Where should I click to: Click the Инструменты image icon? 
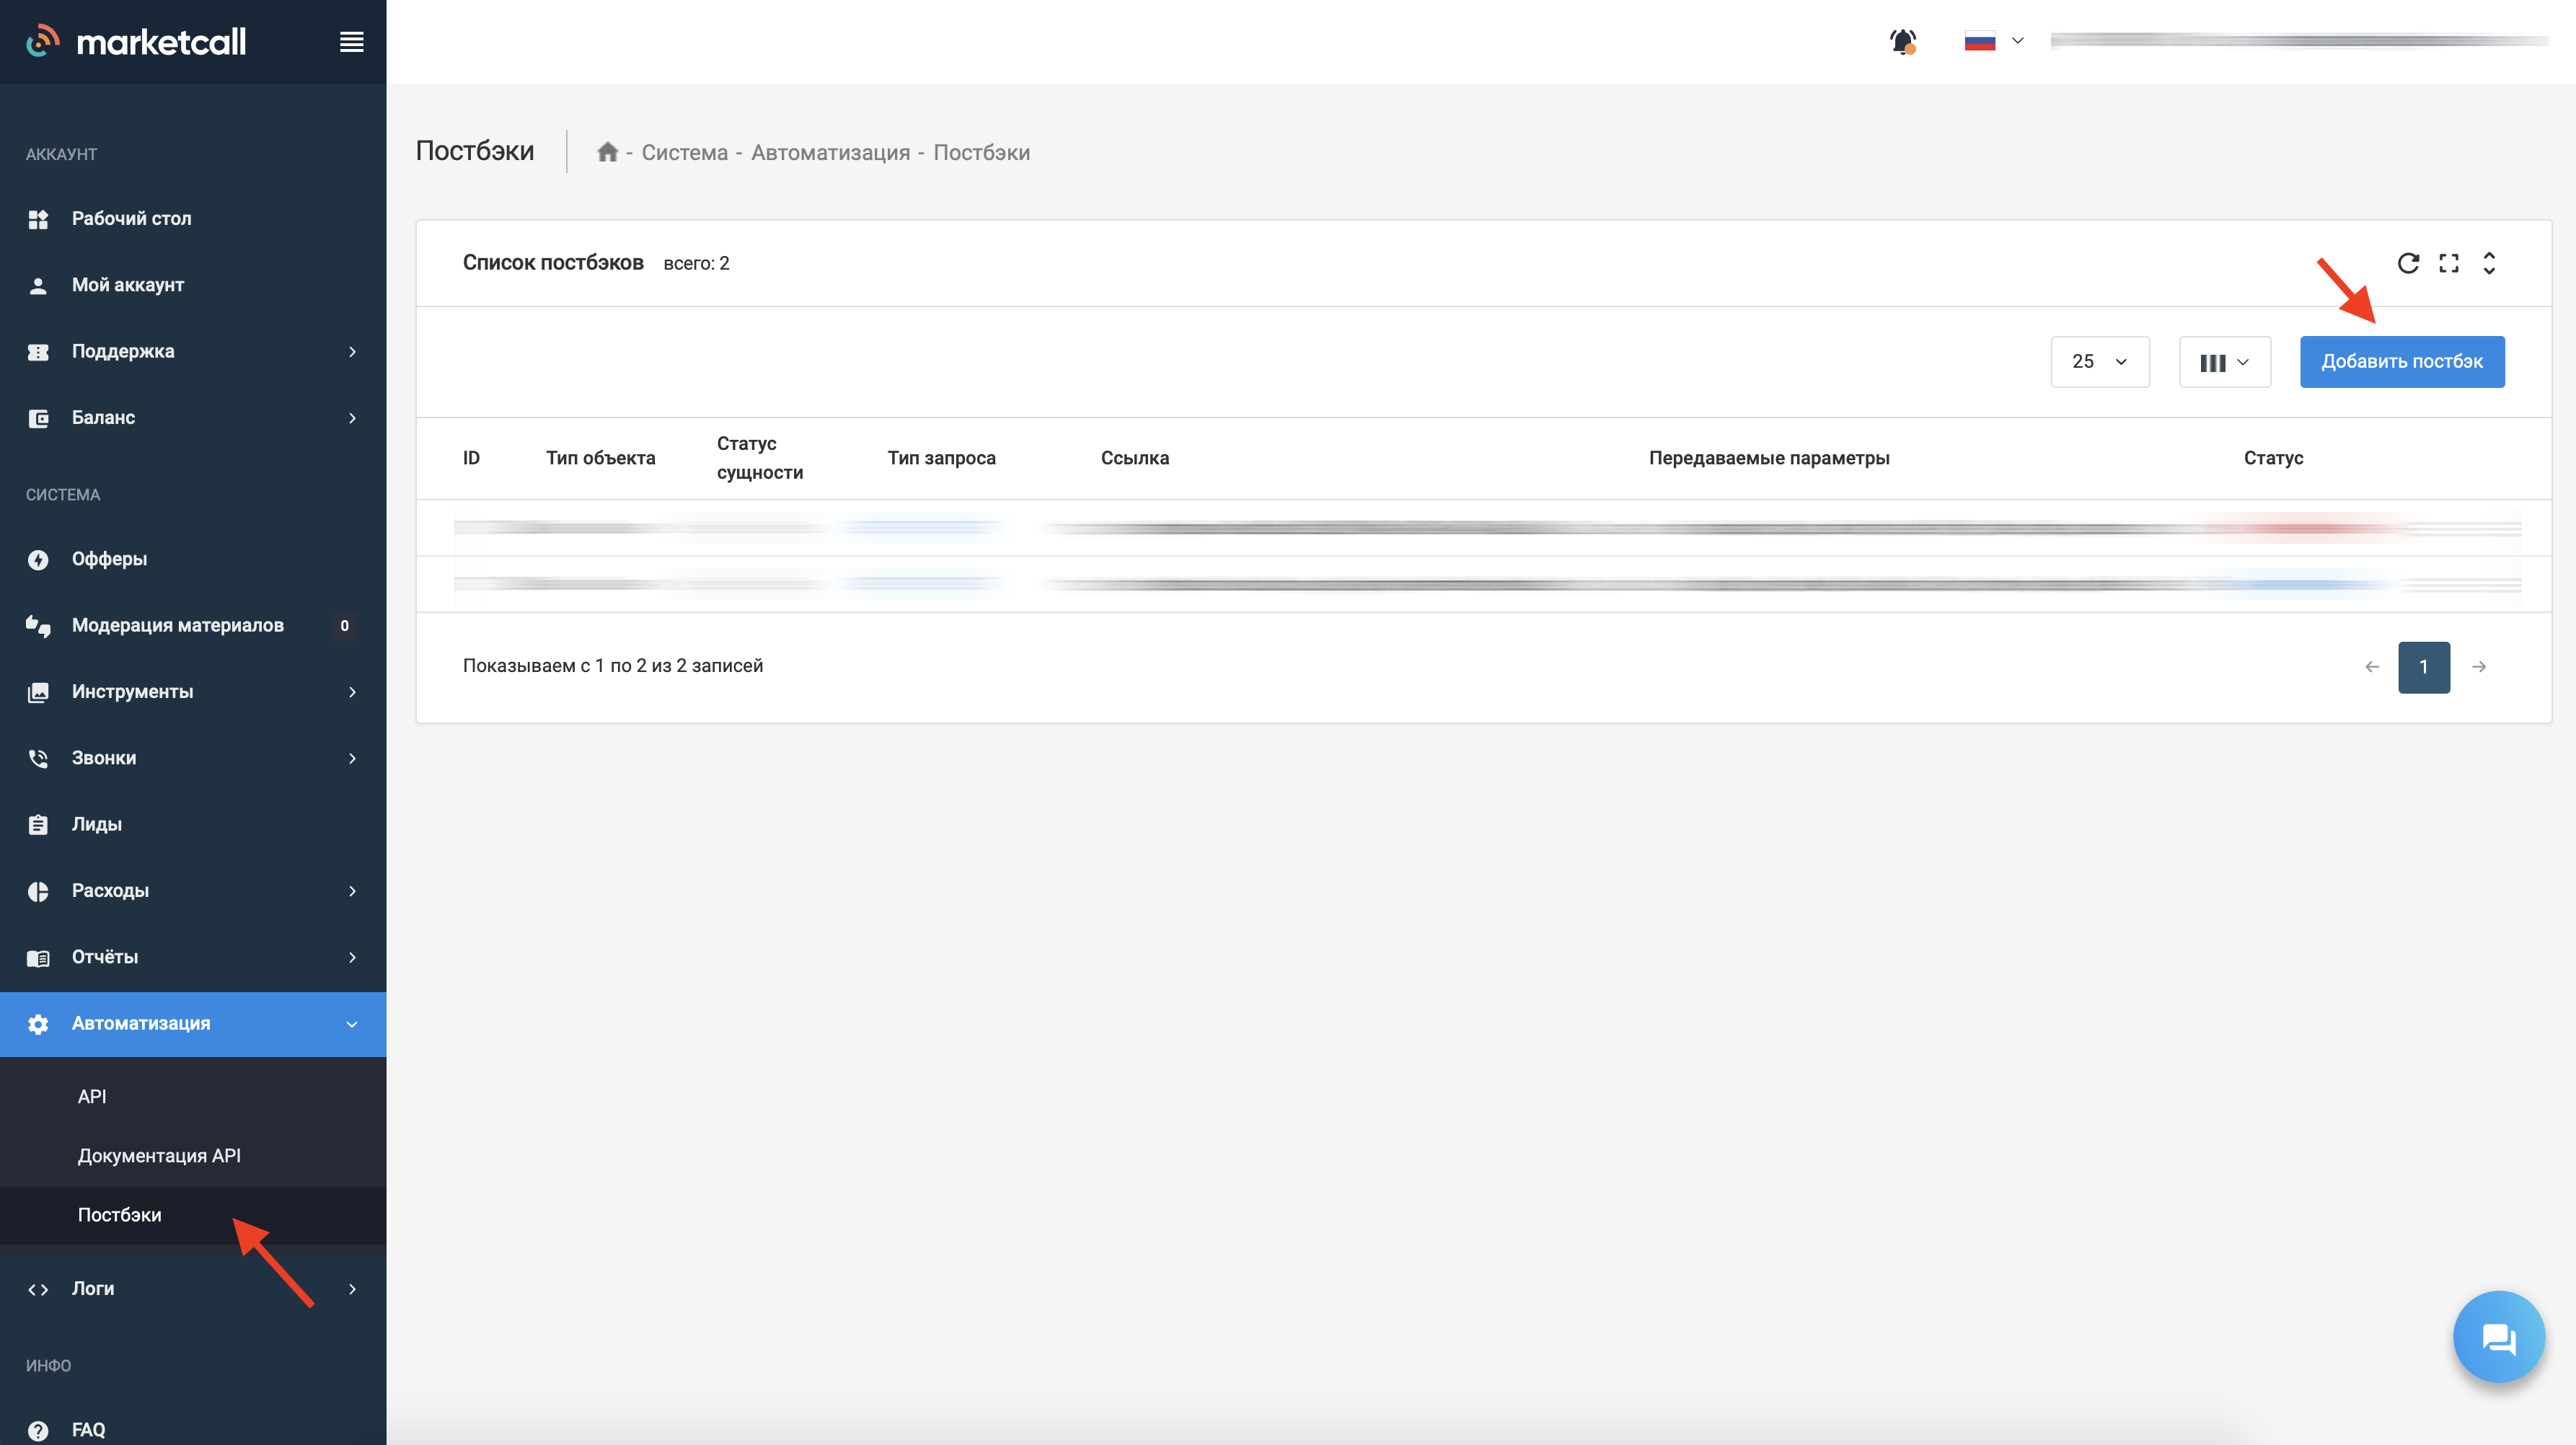(x=38, y=692)
